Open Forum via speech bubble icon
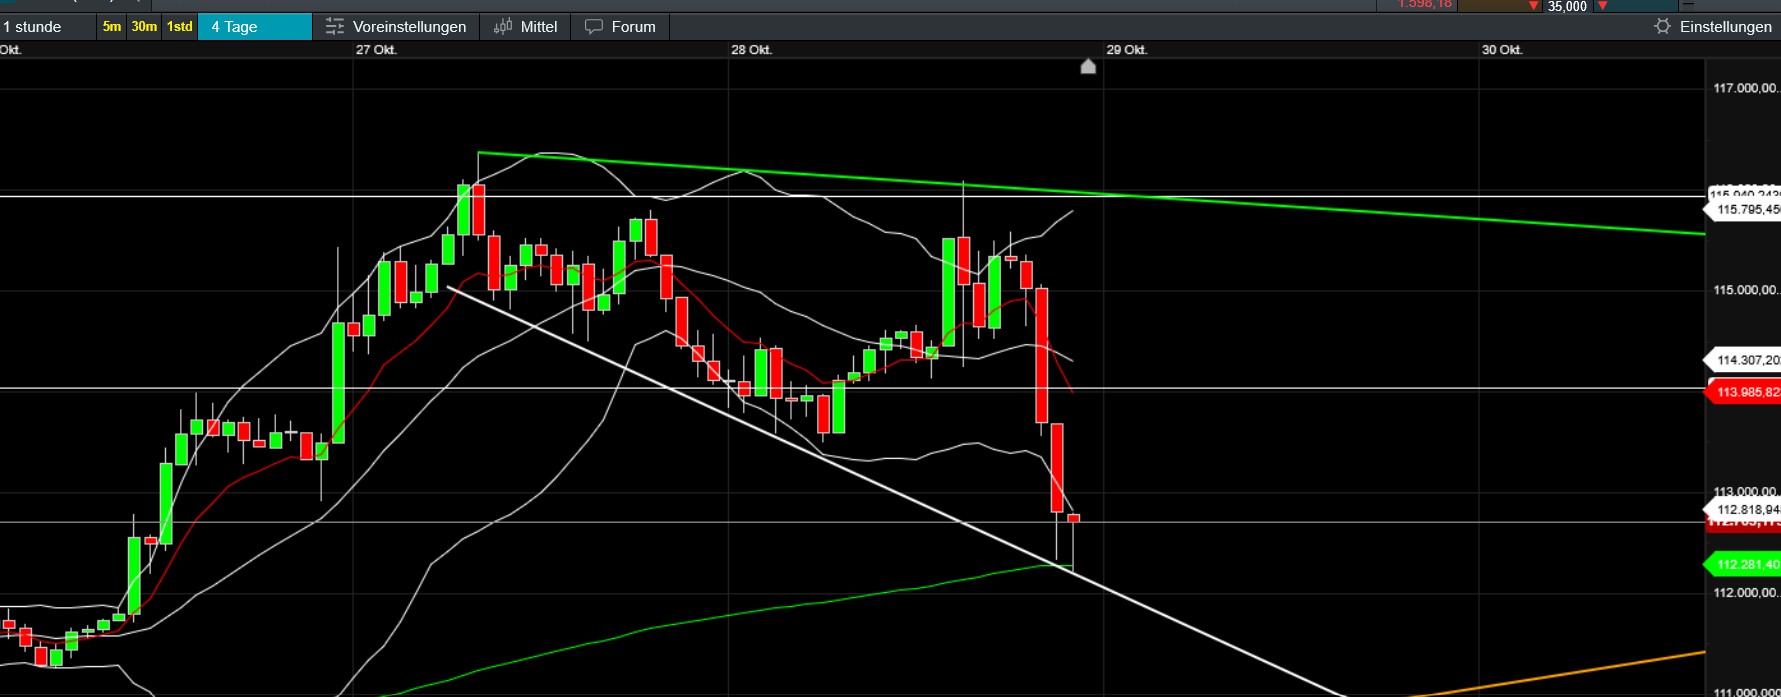1781x697 pixels. point(594,27)
